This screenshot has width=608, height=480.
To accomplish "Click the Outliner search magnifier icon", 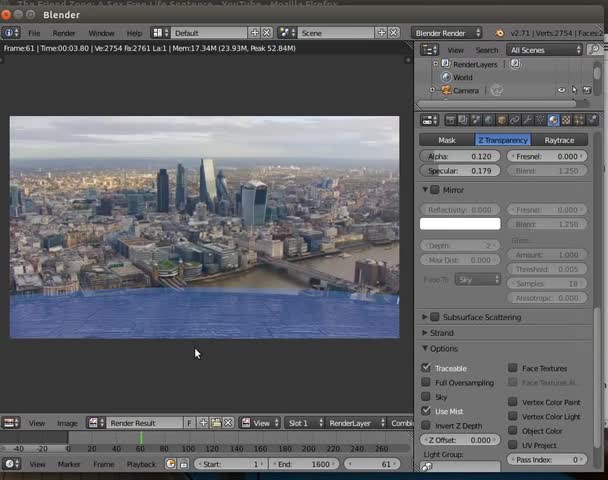I will click(x=593, y=50).
